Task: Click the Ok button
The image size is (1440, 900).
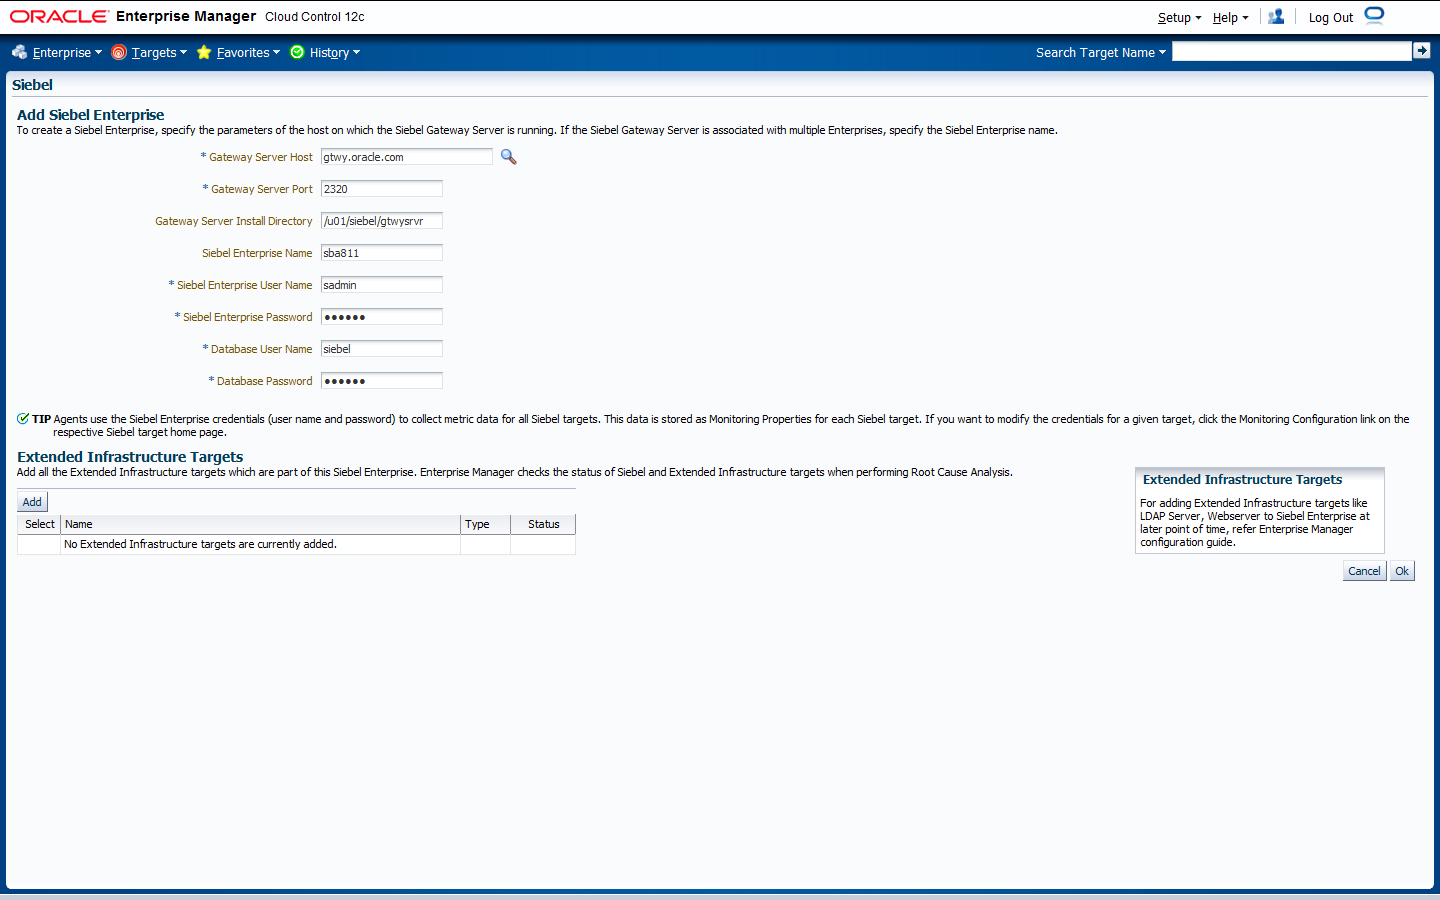Action: [1402, 571]
